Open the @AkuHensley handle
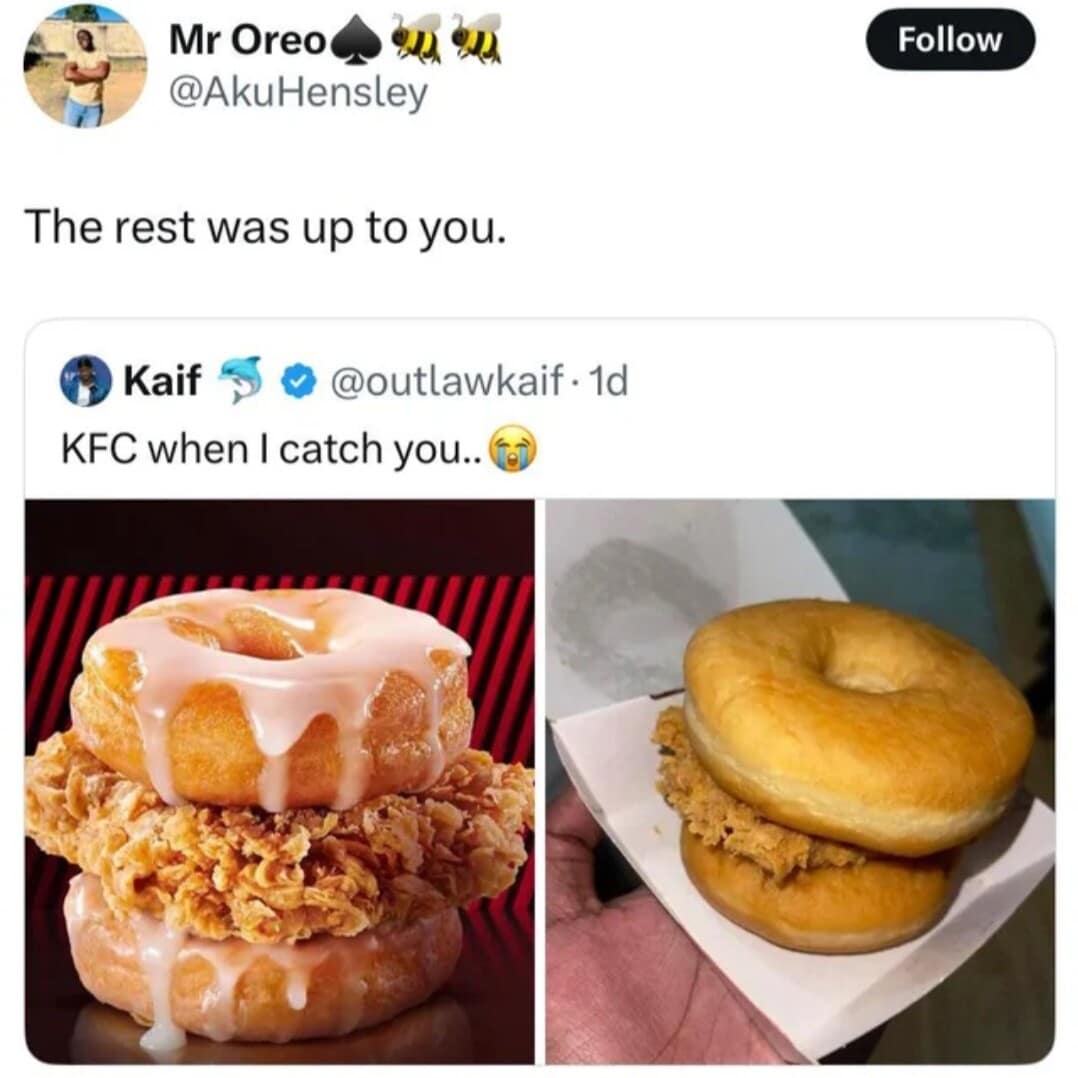This screenshot has height=1078, width=1078. point(298,93)
